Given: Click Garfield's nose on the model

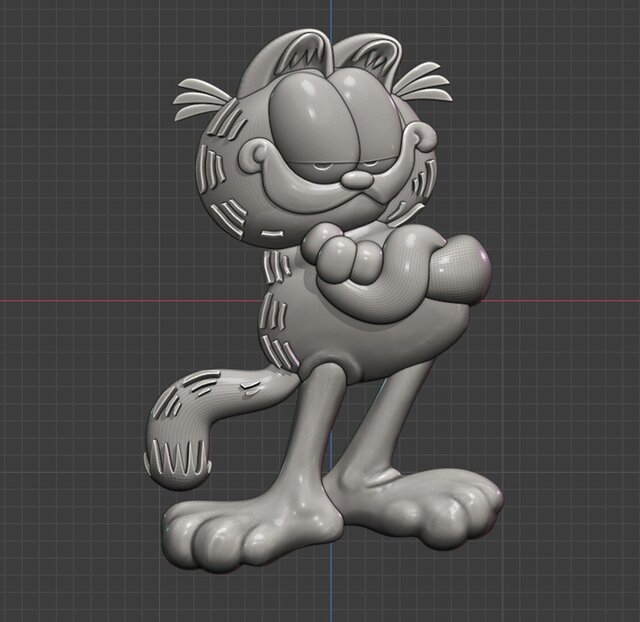Looking at the screenshot, I should tap(357, 179).
